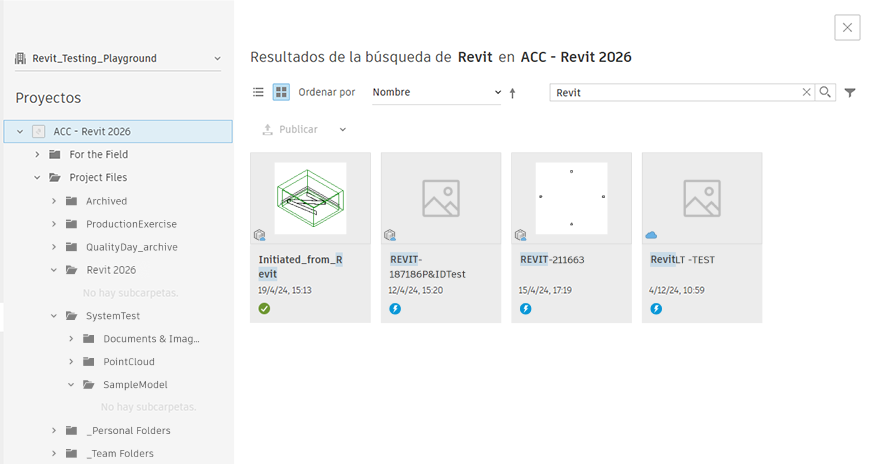This screenshot has width=876, height=464.
Task: Click the Documents & Imag... folder icon
Action: tap(89, 338)
